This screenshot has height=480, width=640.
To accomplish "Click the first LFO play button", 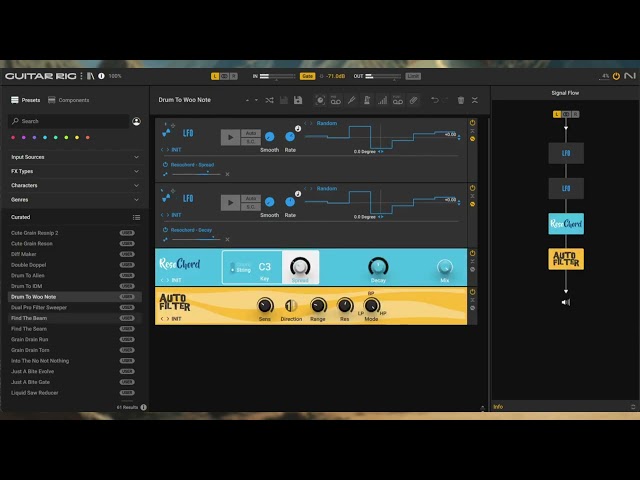I will (x=230, y=137).
